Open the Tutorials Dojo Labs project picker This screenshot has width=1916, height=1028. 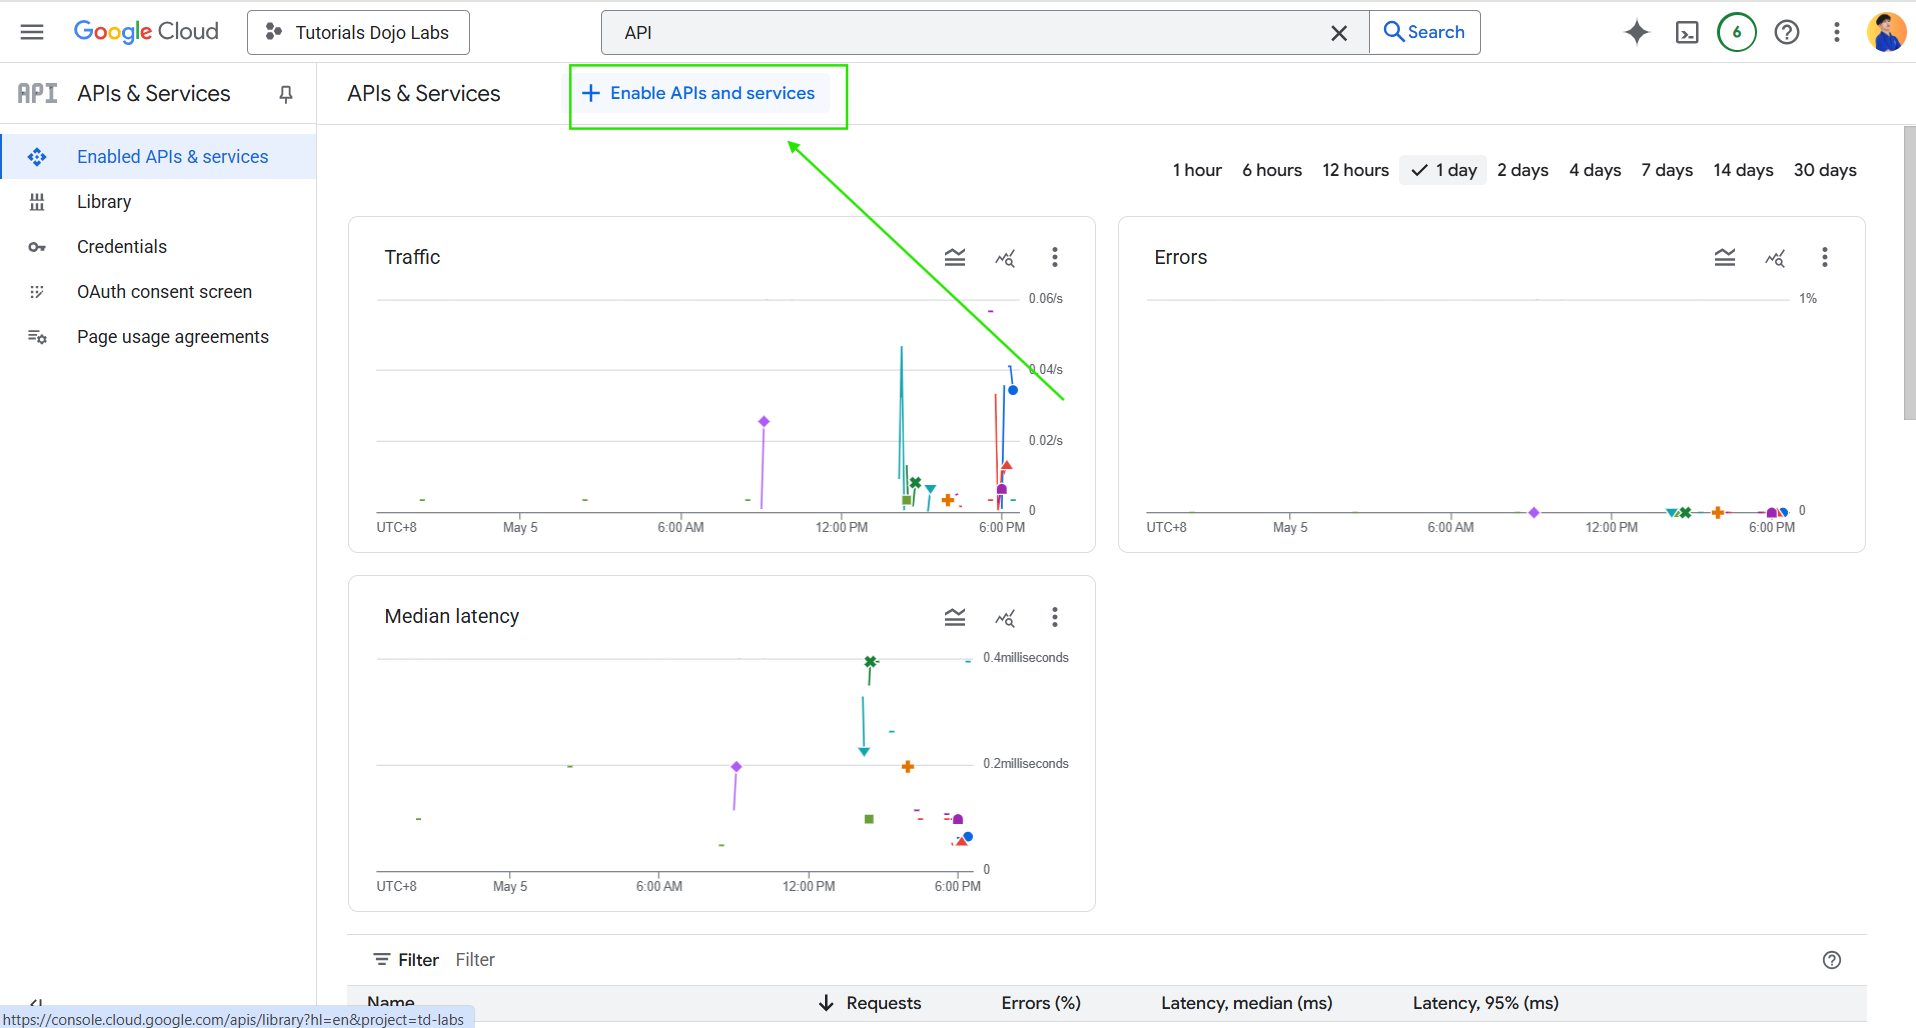click(358, 33)
